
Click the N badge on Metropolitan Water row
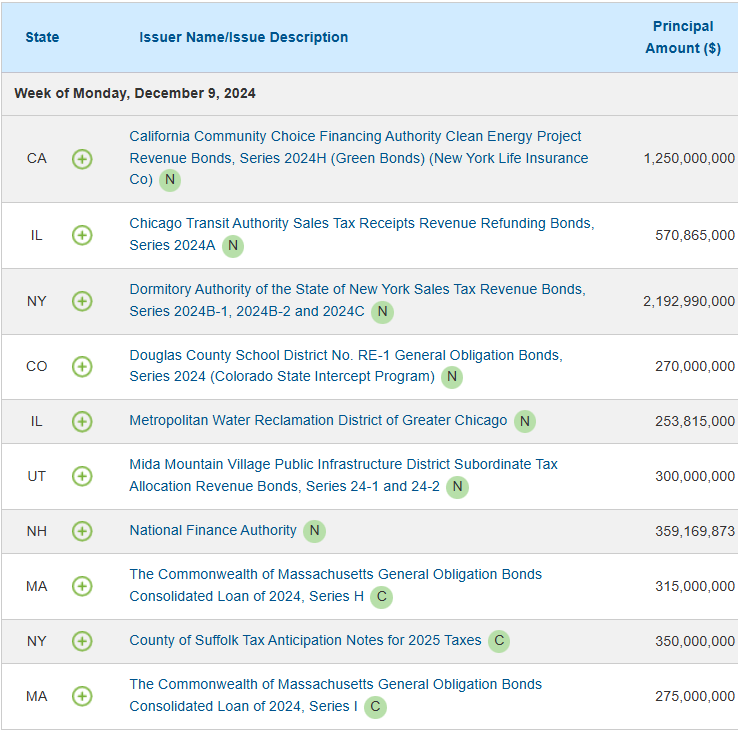525,421
